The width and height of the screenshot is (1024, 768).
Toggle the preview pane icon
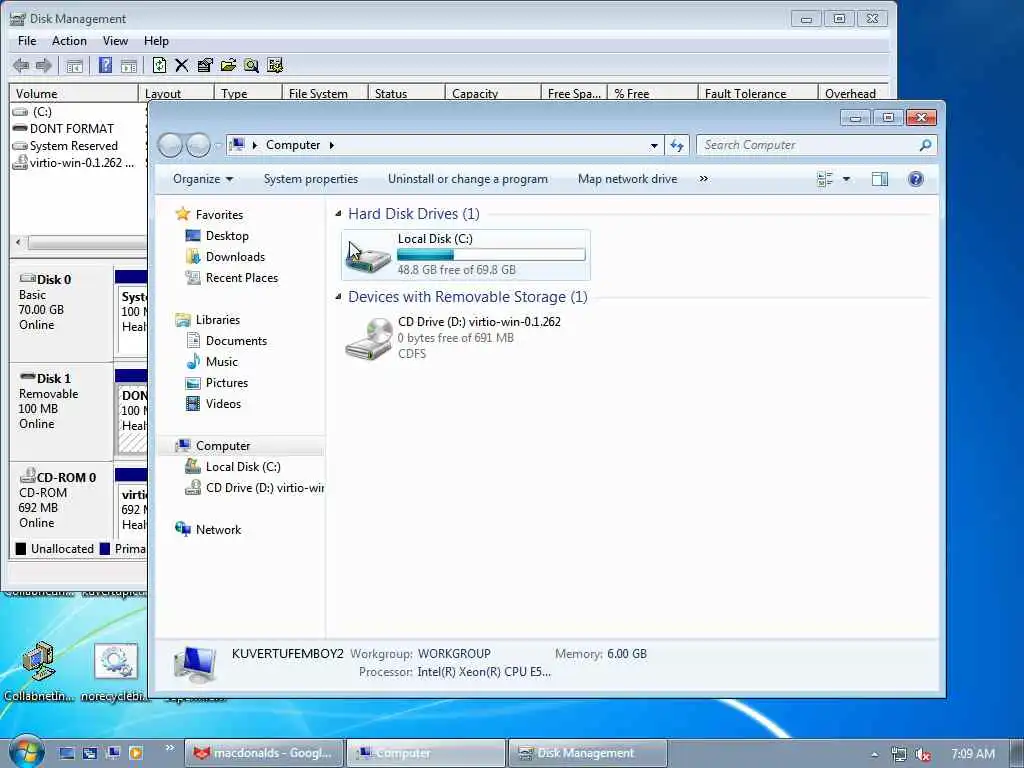pyautogui.click(x=880, y=179)
